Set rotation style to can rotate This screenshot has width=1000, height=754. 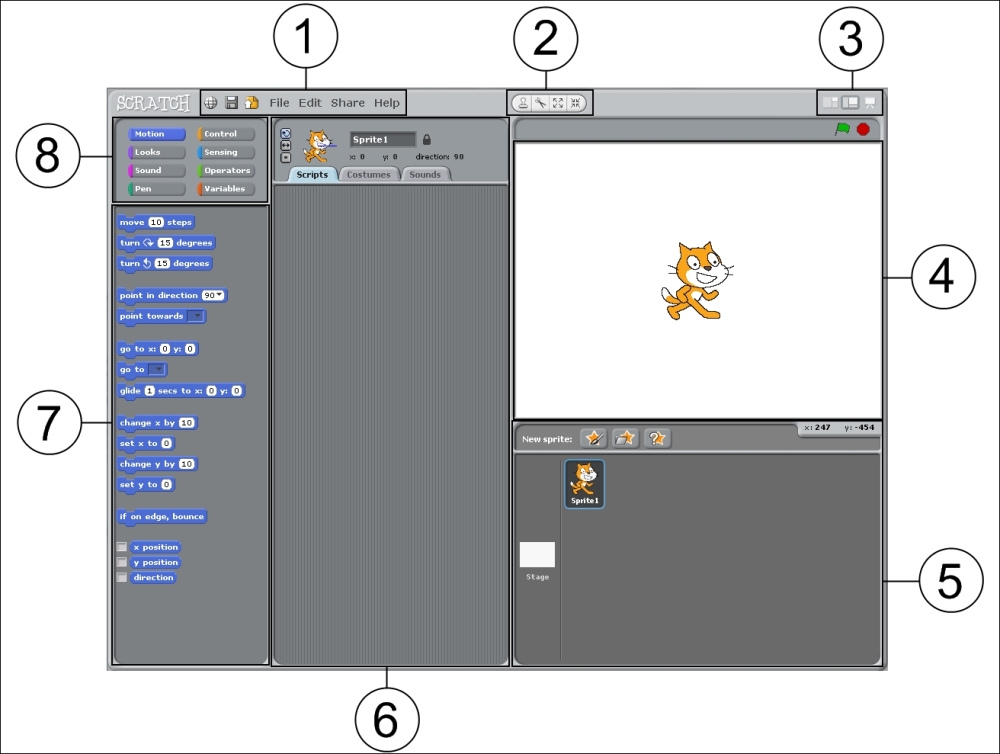[286, 133]
